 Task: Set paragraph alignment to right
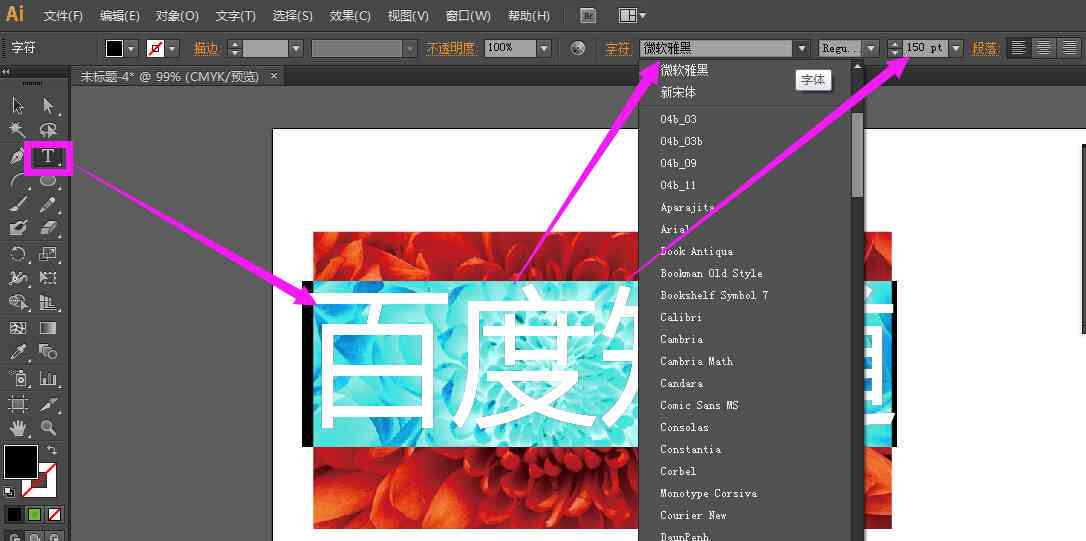(1070, 48)
